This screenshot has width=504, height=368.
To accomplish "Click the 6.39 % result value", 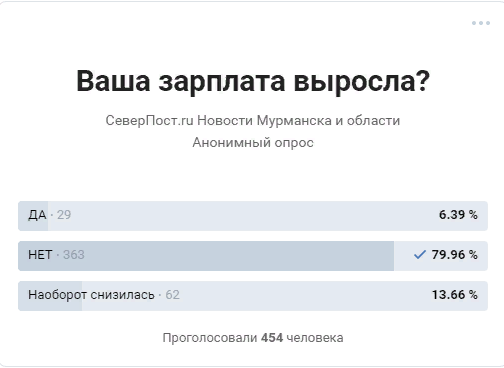I will point(458,215).
